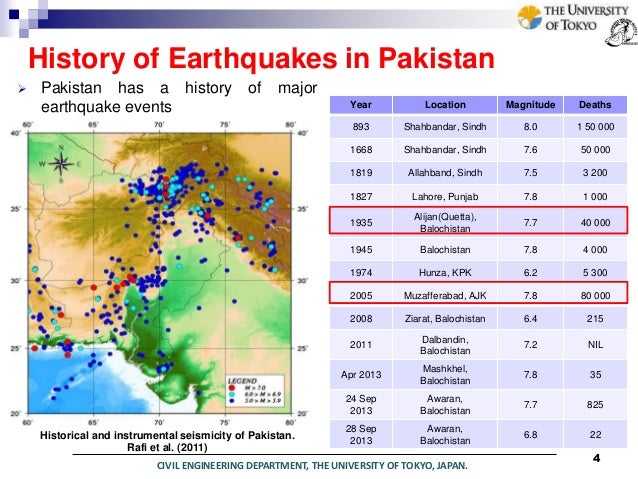
Task: Click the location "Lahore, Punjab"
Action: click(445, 197)
